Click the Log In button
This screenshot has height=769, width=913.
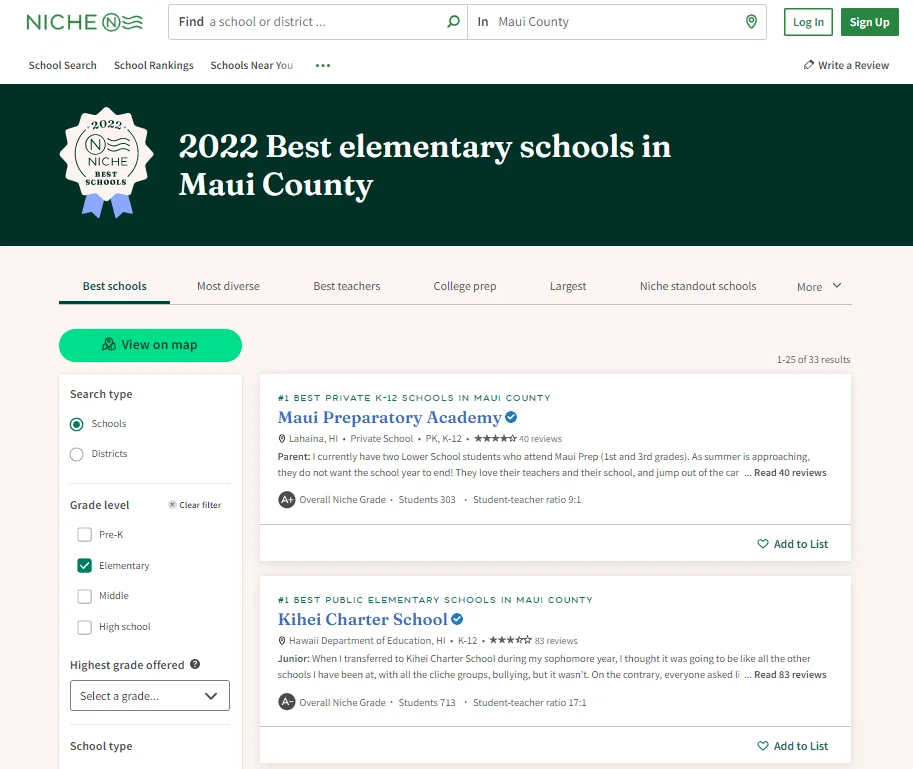point(808,22)
